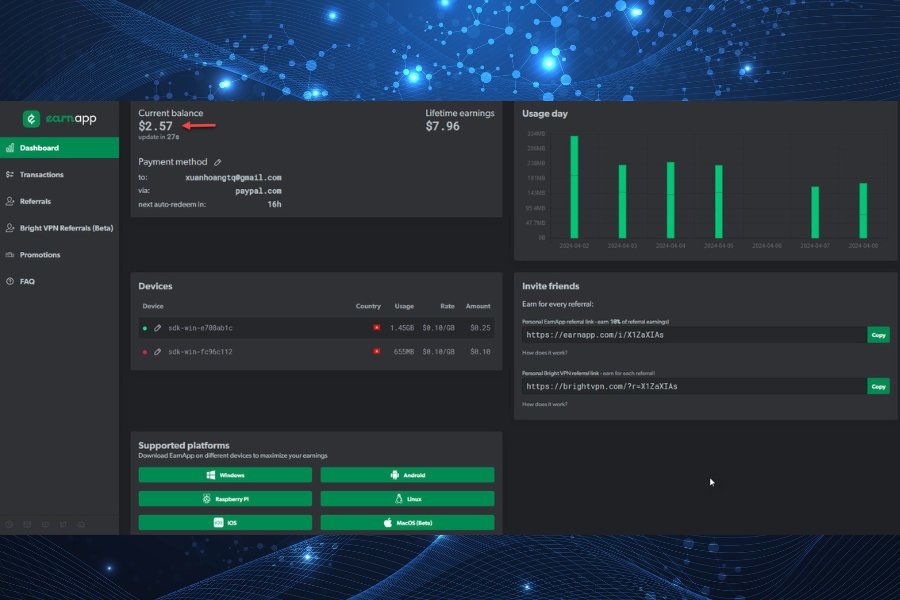Rename device sdk-win-e708ab1c pencil icon
The height and width of the screenshot is (600, 900).
tap(157, 328)
